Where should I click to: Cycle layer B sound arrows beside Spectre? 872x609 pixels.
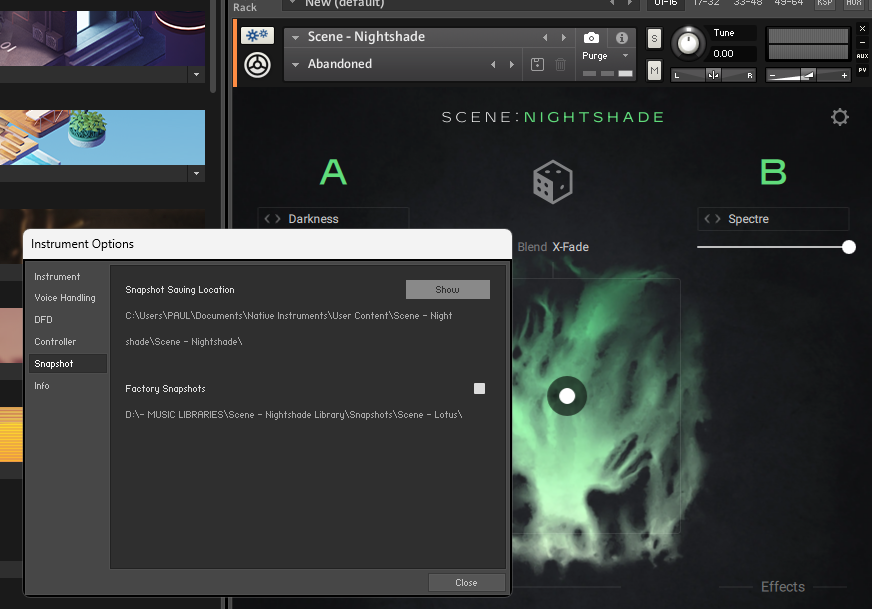[x=712, y=219]
